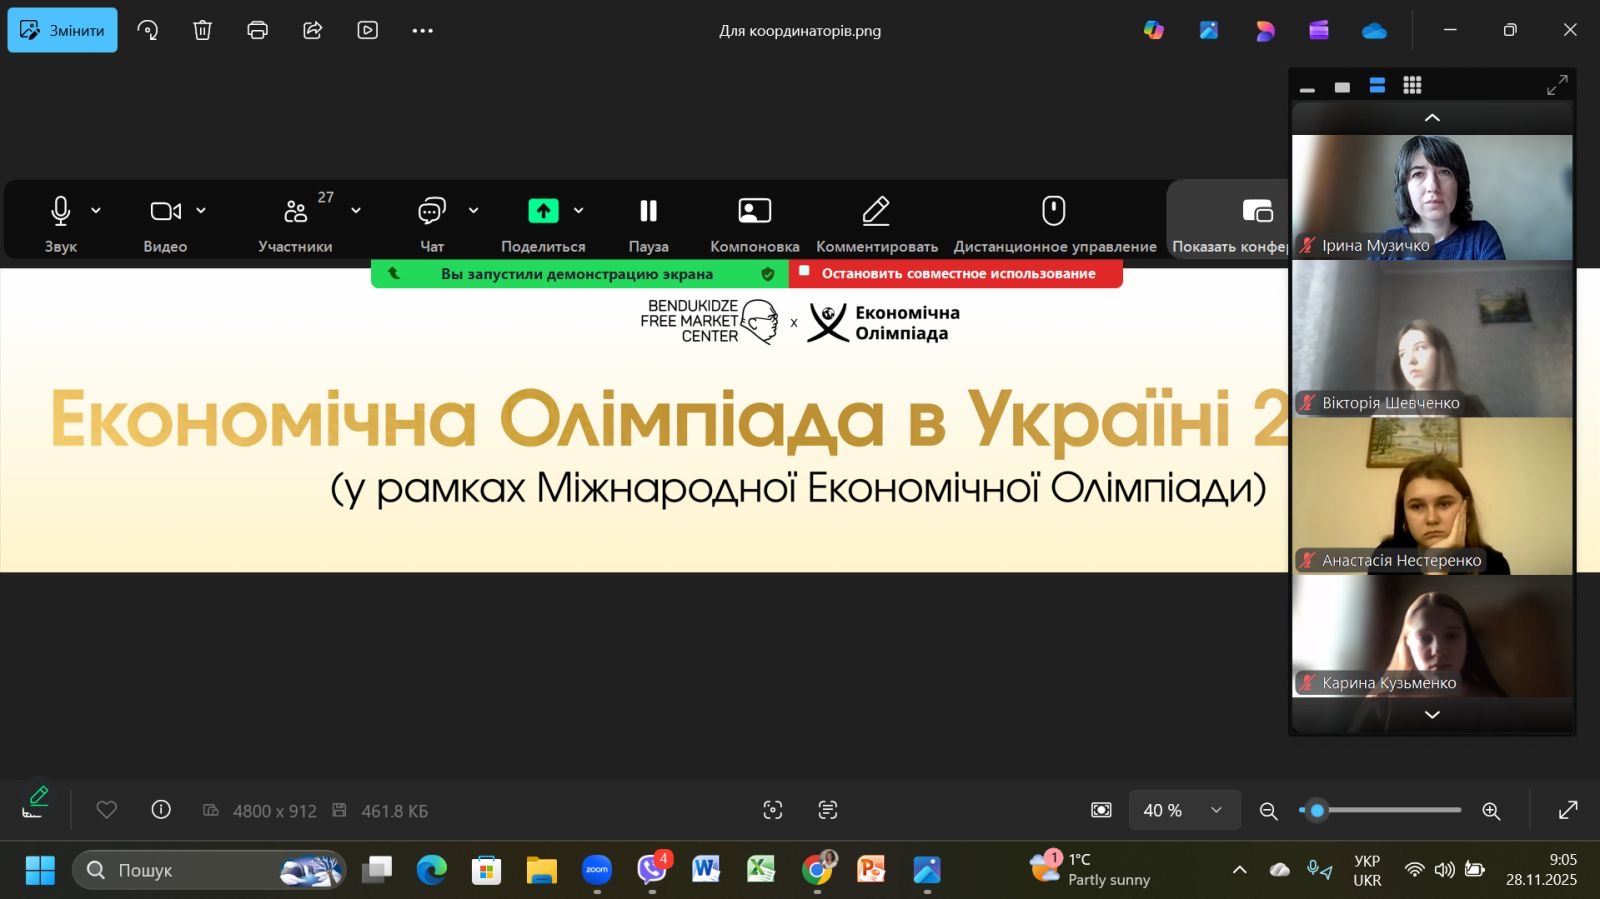The height and width of the screenshot is (899, 1600).
Task: Open Zoom app from the taskbar
Action: tap(597, 870)
